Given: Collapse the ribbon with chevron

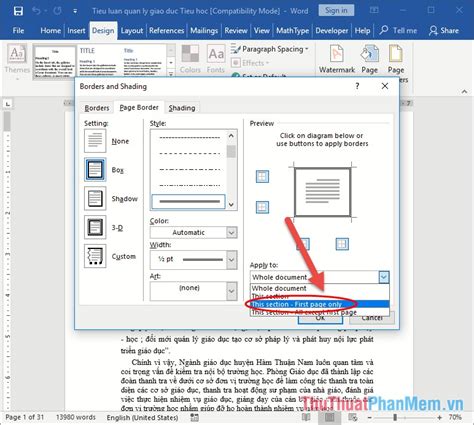Looking at the screenshot, I should [x=464, y=91].
